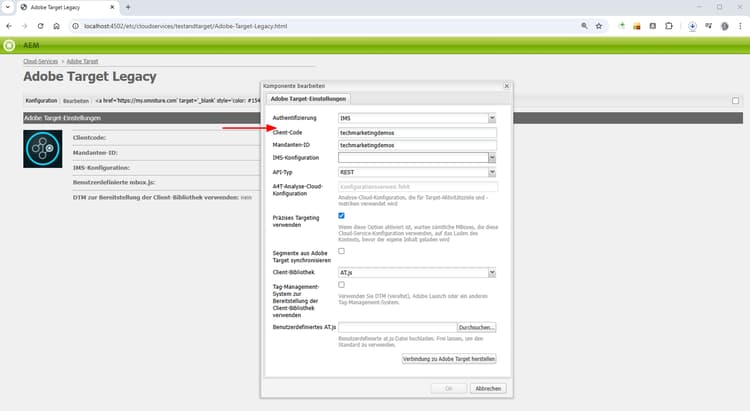Click the browser address bar URL

186,26
